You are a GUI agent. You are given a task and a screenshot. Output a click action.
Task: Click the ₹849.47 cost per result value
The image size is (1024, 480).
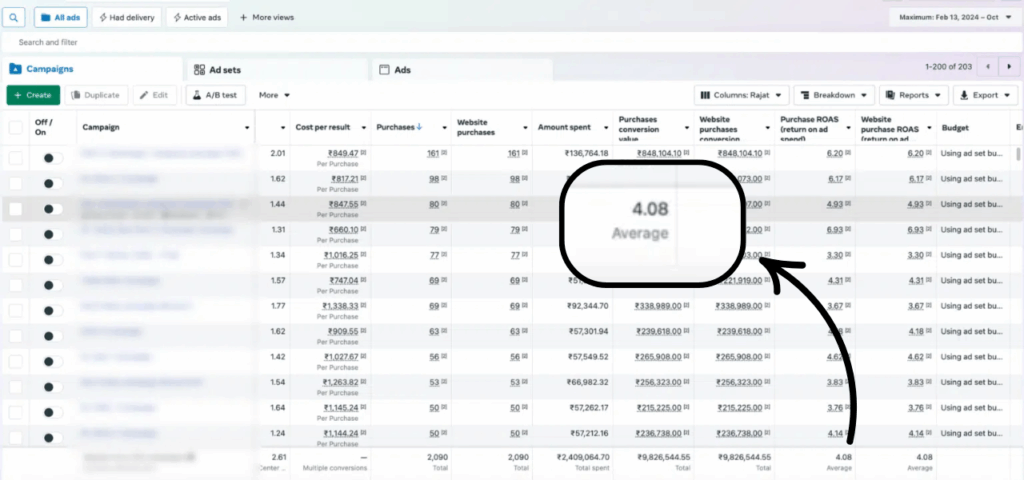343,153
